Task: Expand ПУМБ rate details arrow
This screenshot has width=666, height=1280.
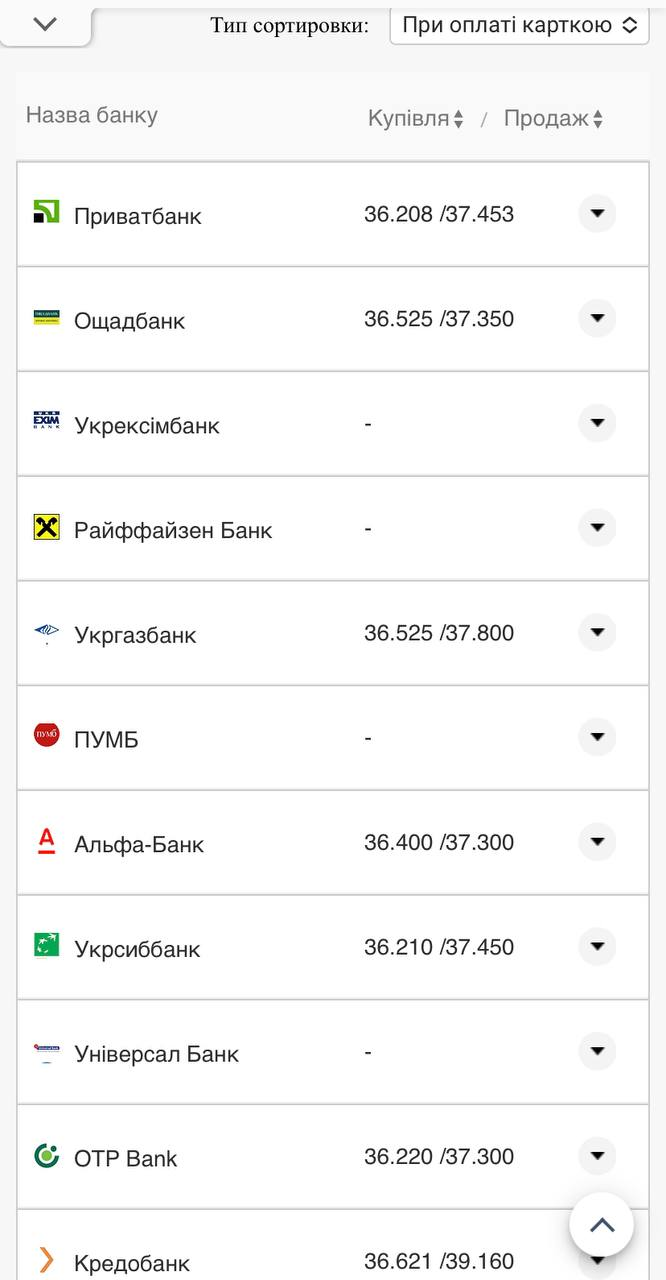Action: 597,737
